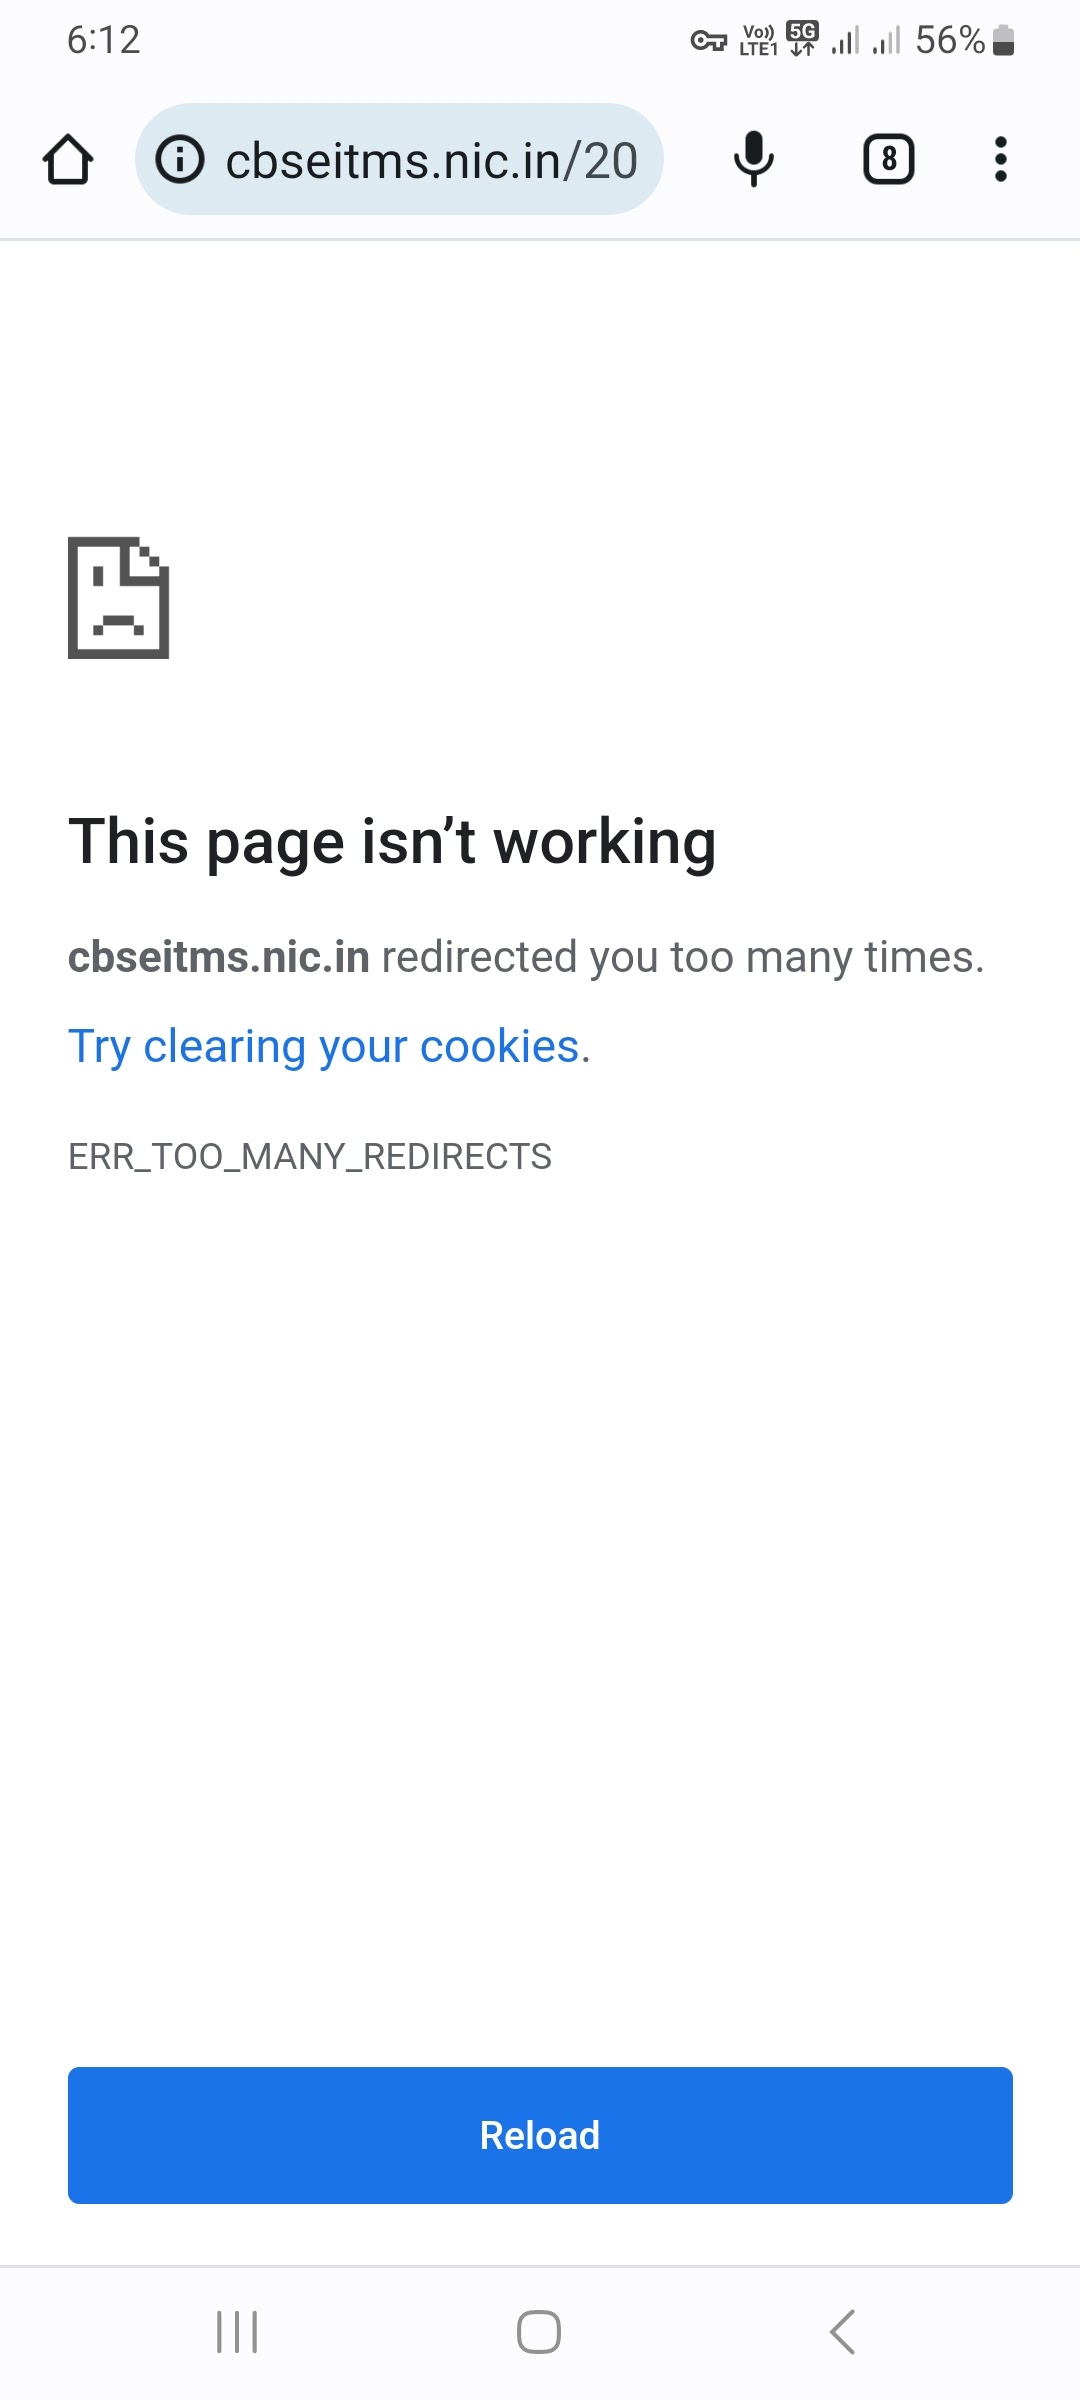The width and height of the screenshot is (1080, 2400).
Task: Start voice search with microphone icon
Action: click(753, 159)
